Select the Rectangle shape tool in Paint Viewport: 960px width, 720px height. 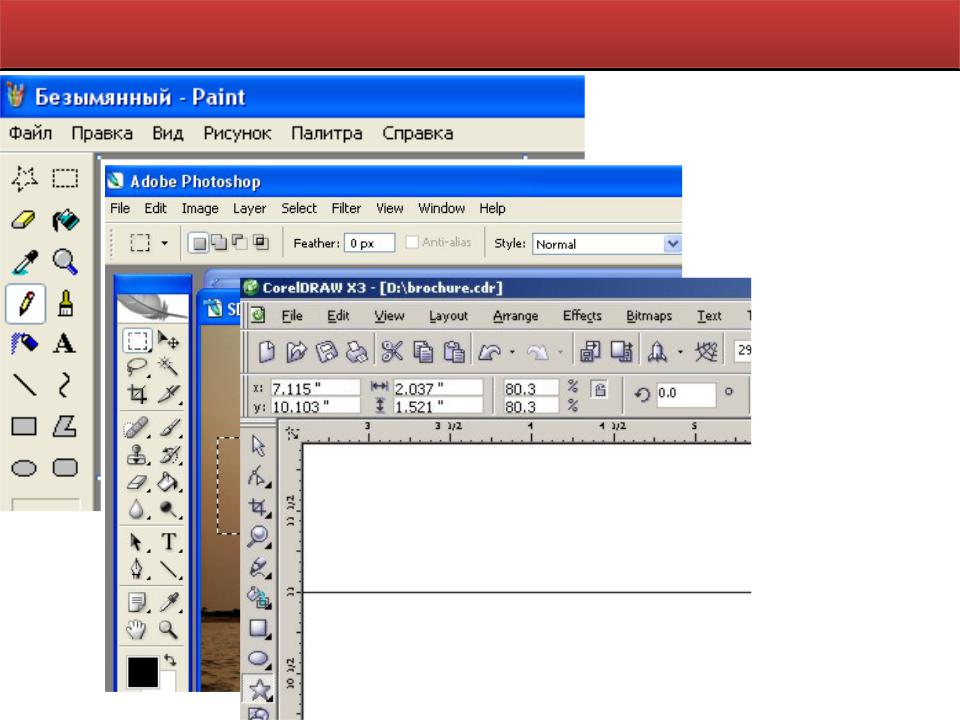(24, 426)
